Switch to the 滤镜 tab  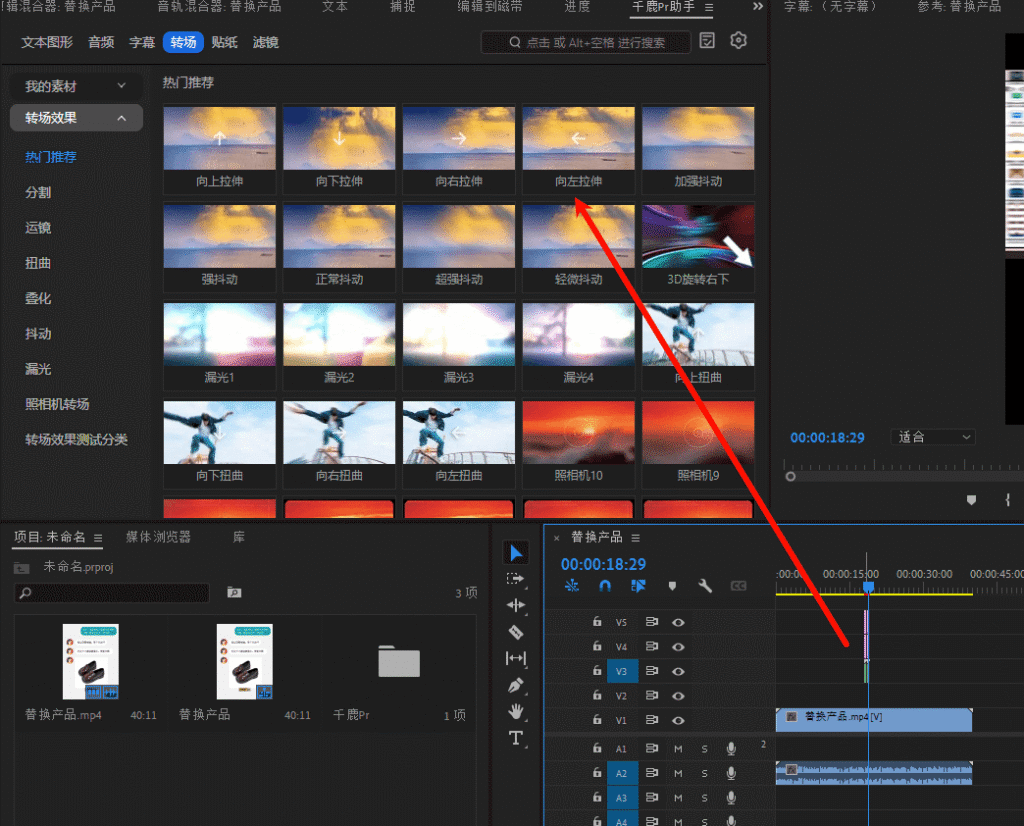265,42
